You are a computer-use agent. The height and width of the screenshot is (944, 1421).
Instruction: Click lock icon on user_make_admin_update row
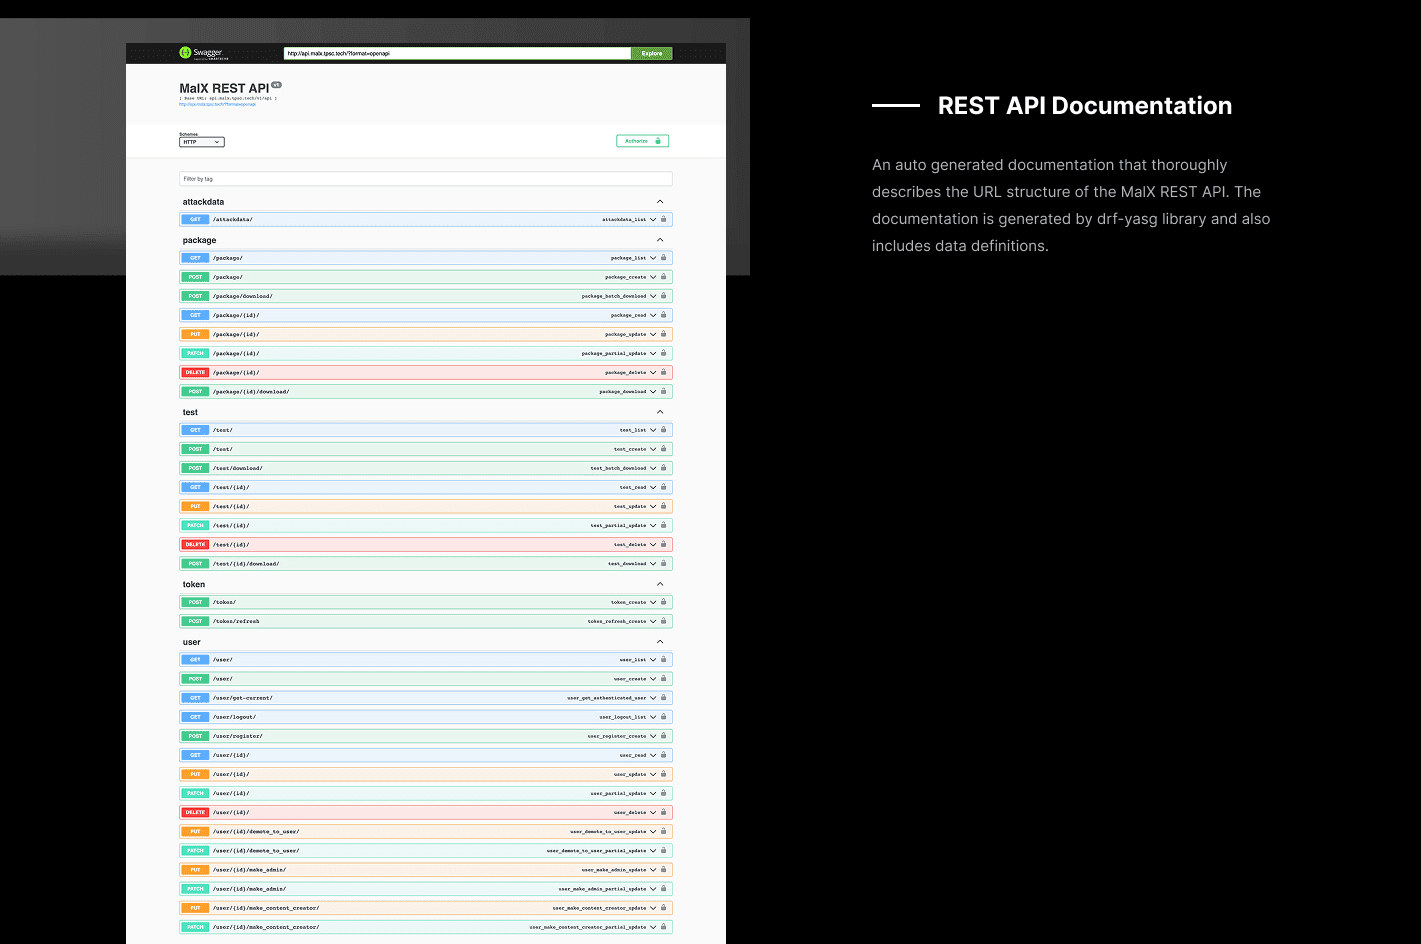click(663, 870)
